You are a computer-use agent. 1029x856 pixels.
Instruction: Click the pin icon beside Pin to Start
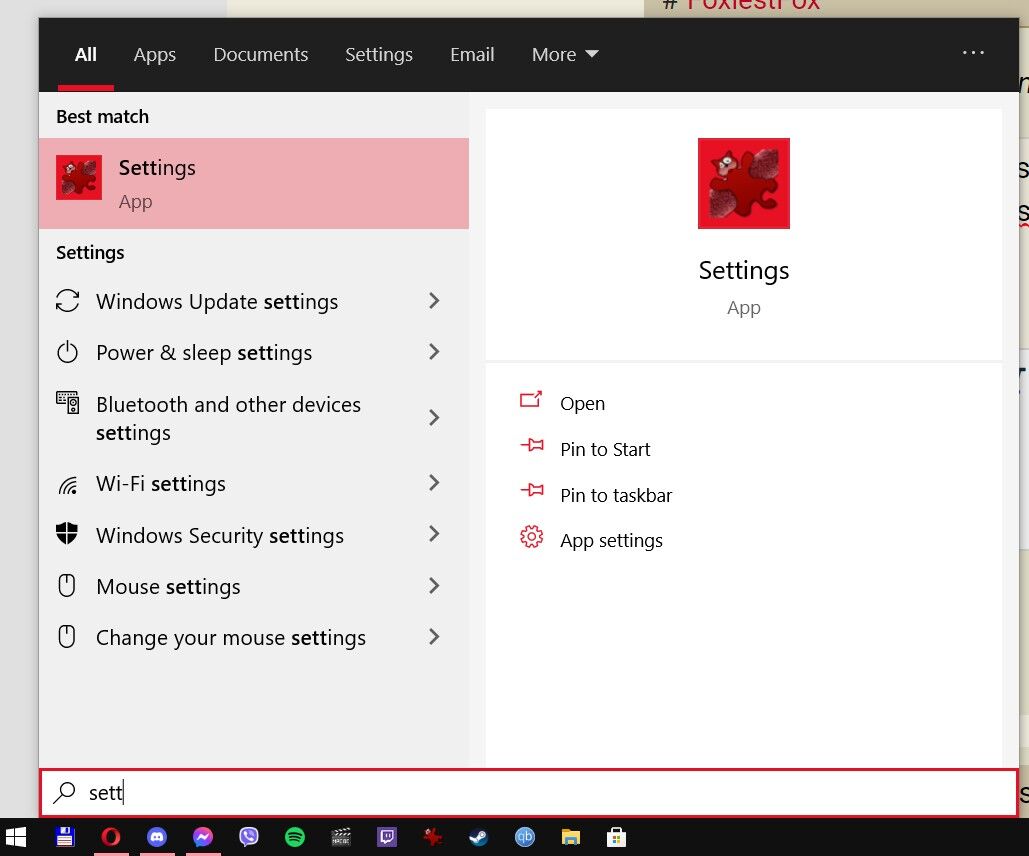(x=532, y=445)
